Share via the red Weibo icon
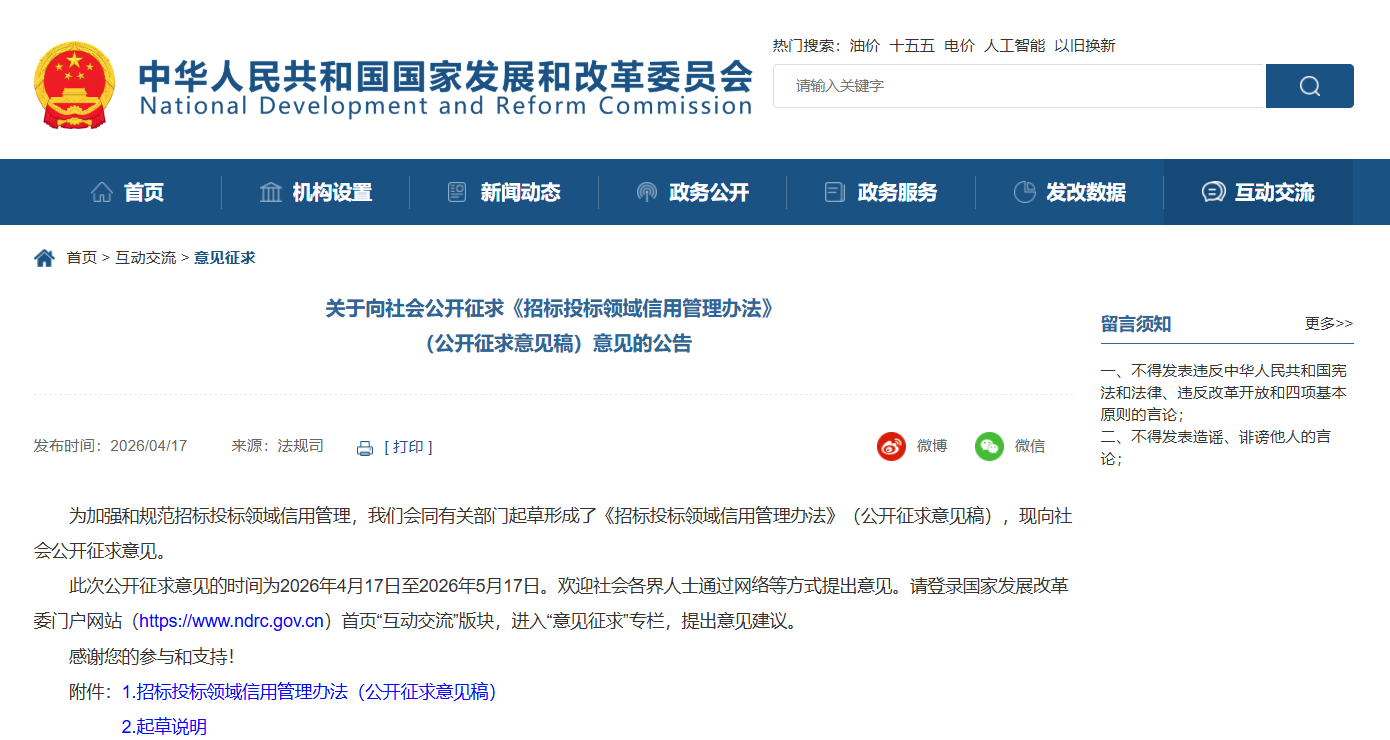 [891, 446]
